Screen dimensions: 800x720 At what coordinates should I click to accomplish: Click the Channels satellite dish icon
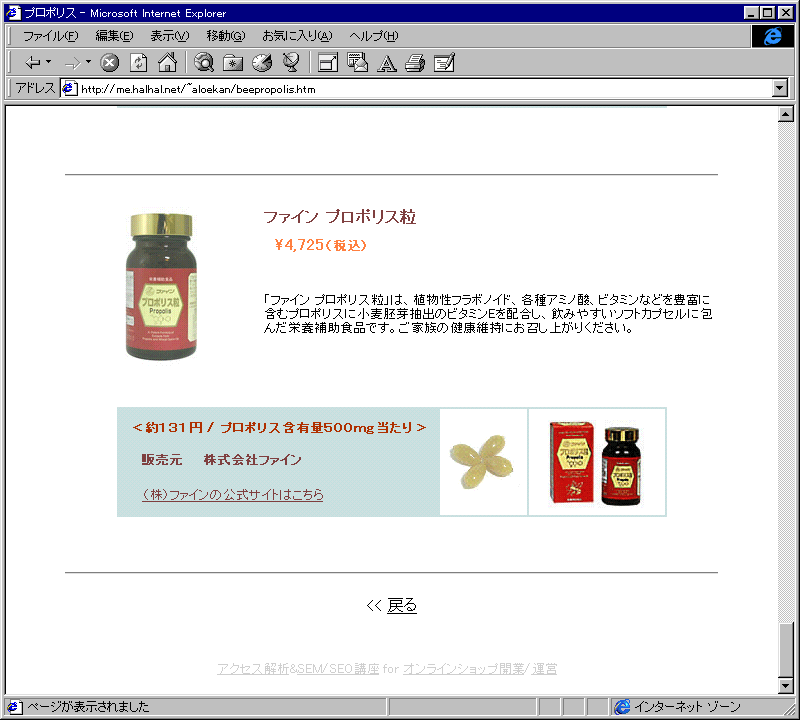coord(291,62)
